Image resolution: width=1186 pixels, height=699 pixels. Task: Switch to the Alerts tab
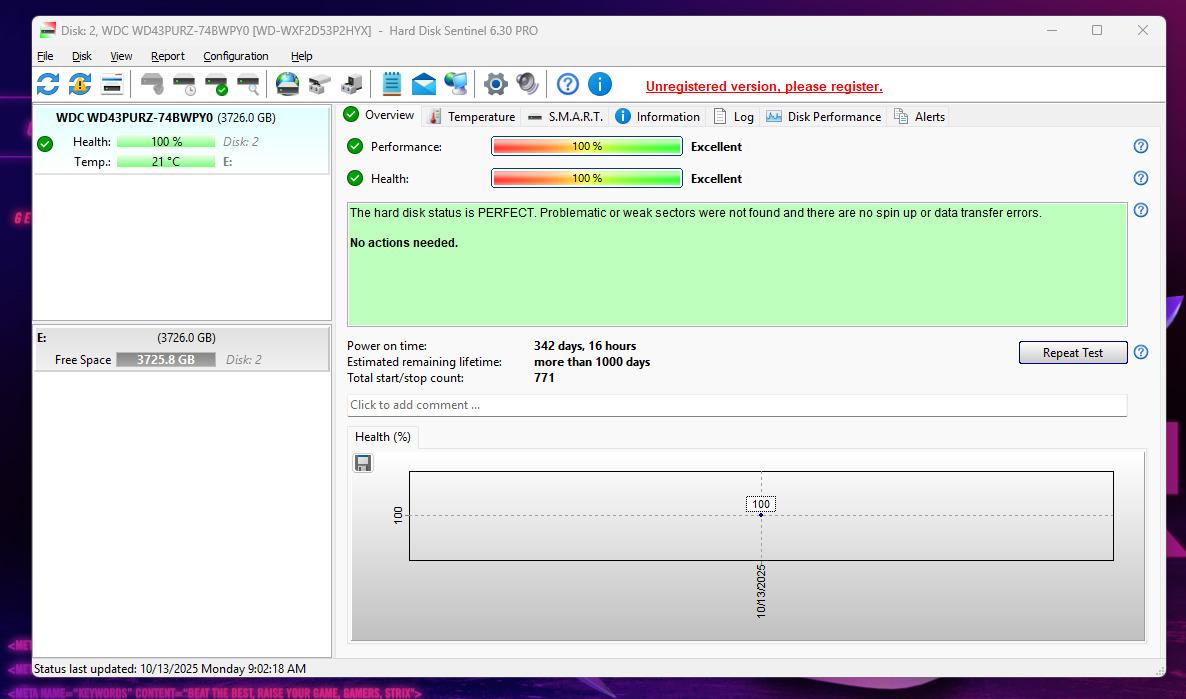919,116
